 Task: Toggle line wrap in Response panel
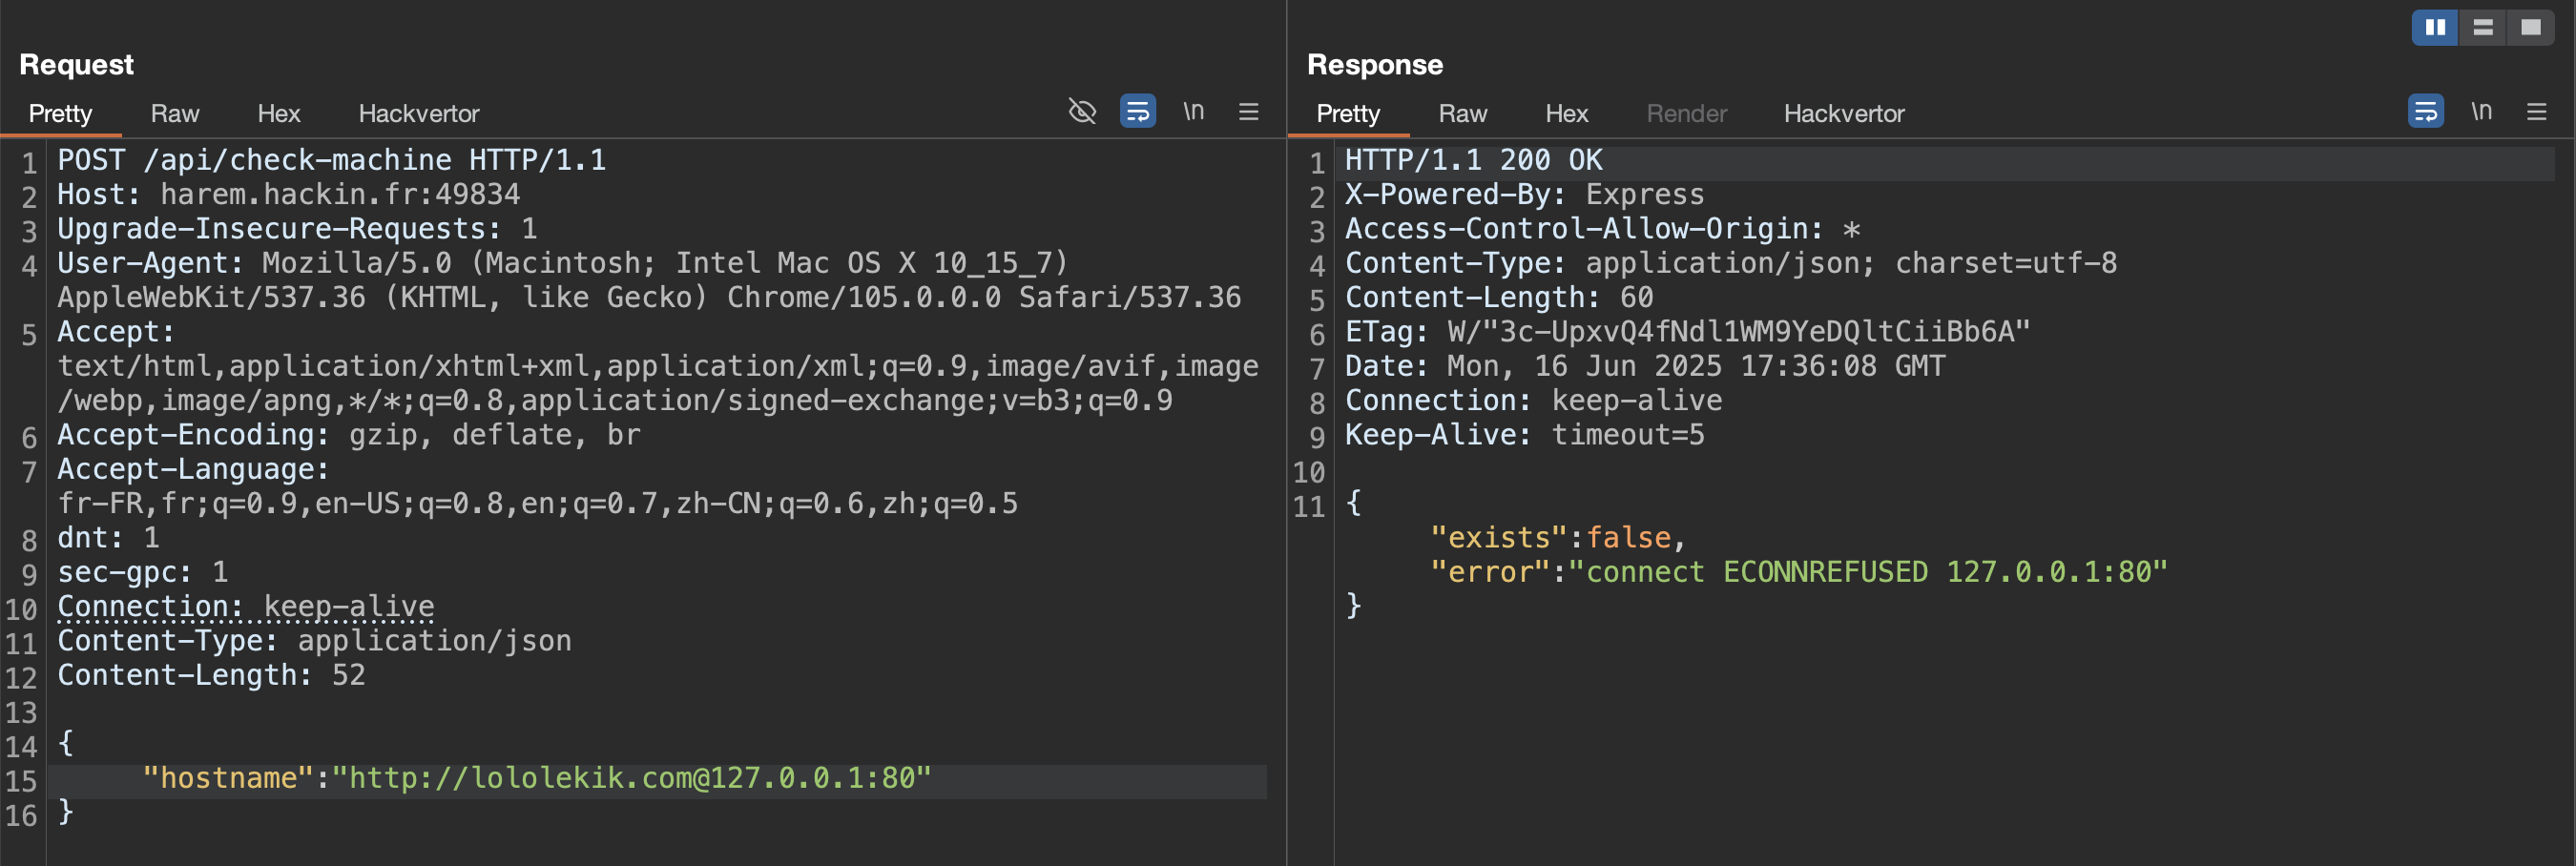tap(2425, 111)
